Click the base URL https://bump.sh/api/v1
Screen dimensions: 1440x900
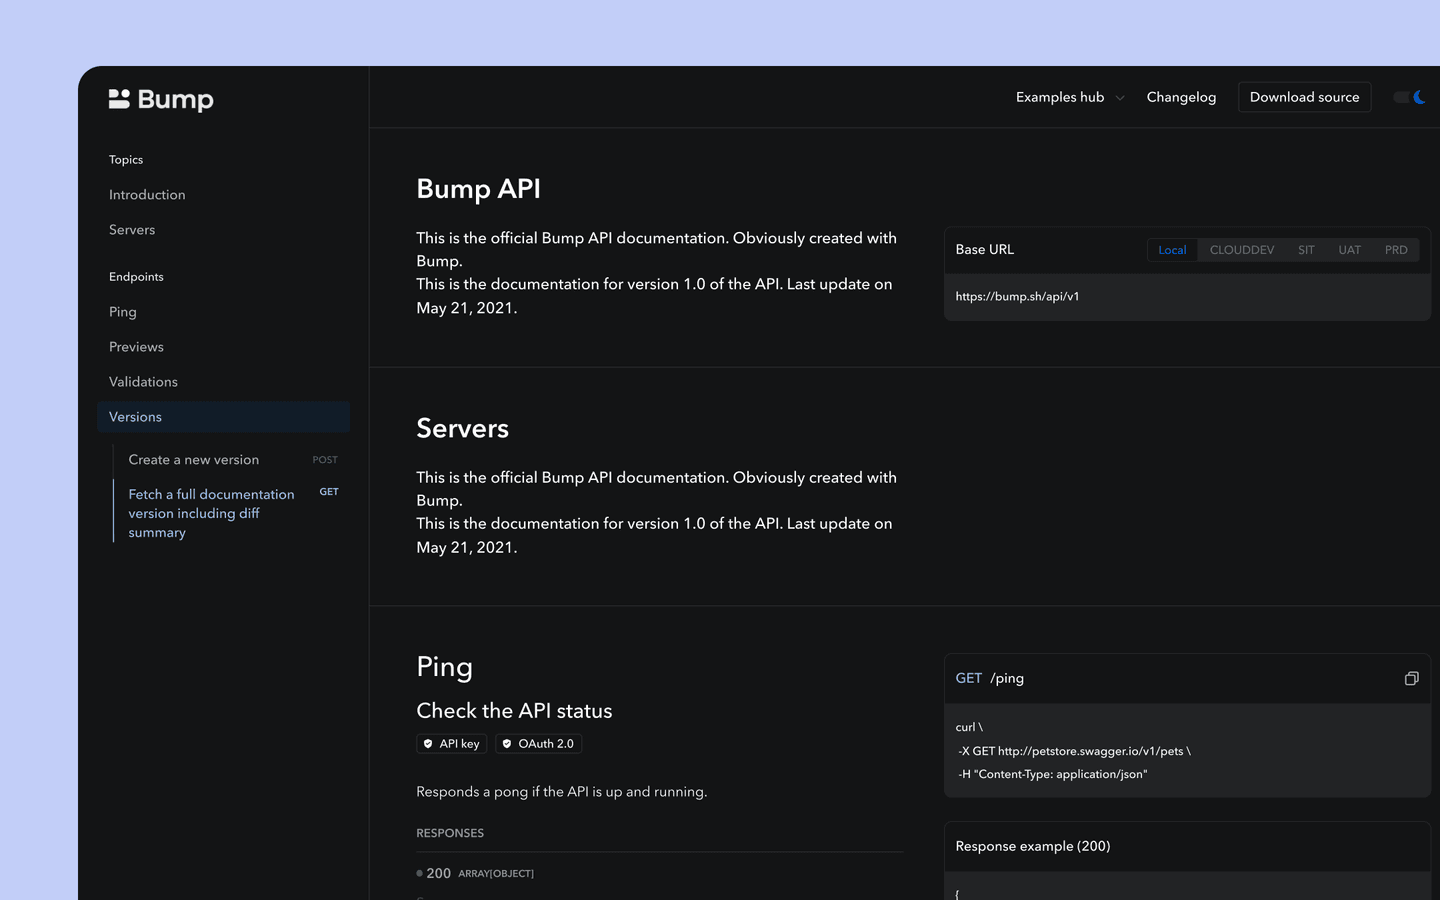click(x=1017, y=297)
